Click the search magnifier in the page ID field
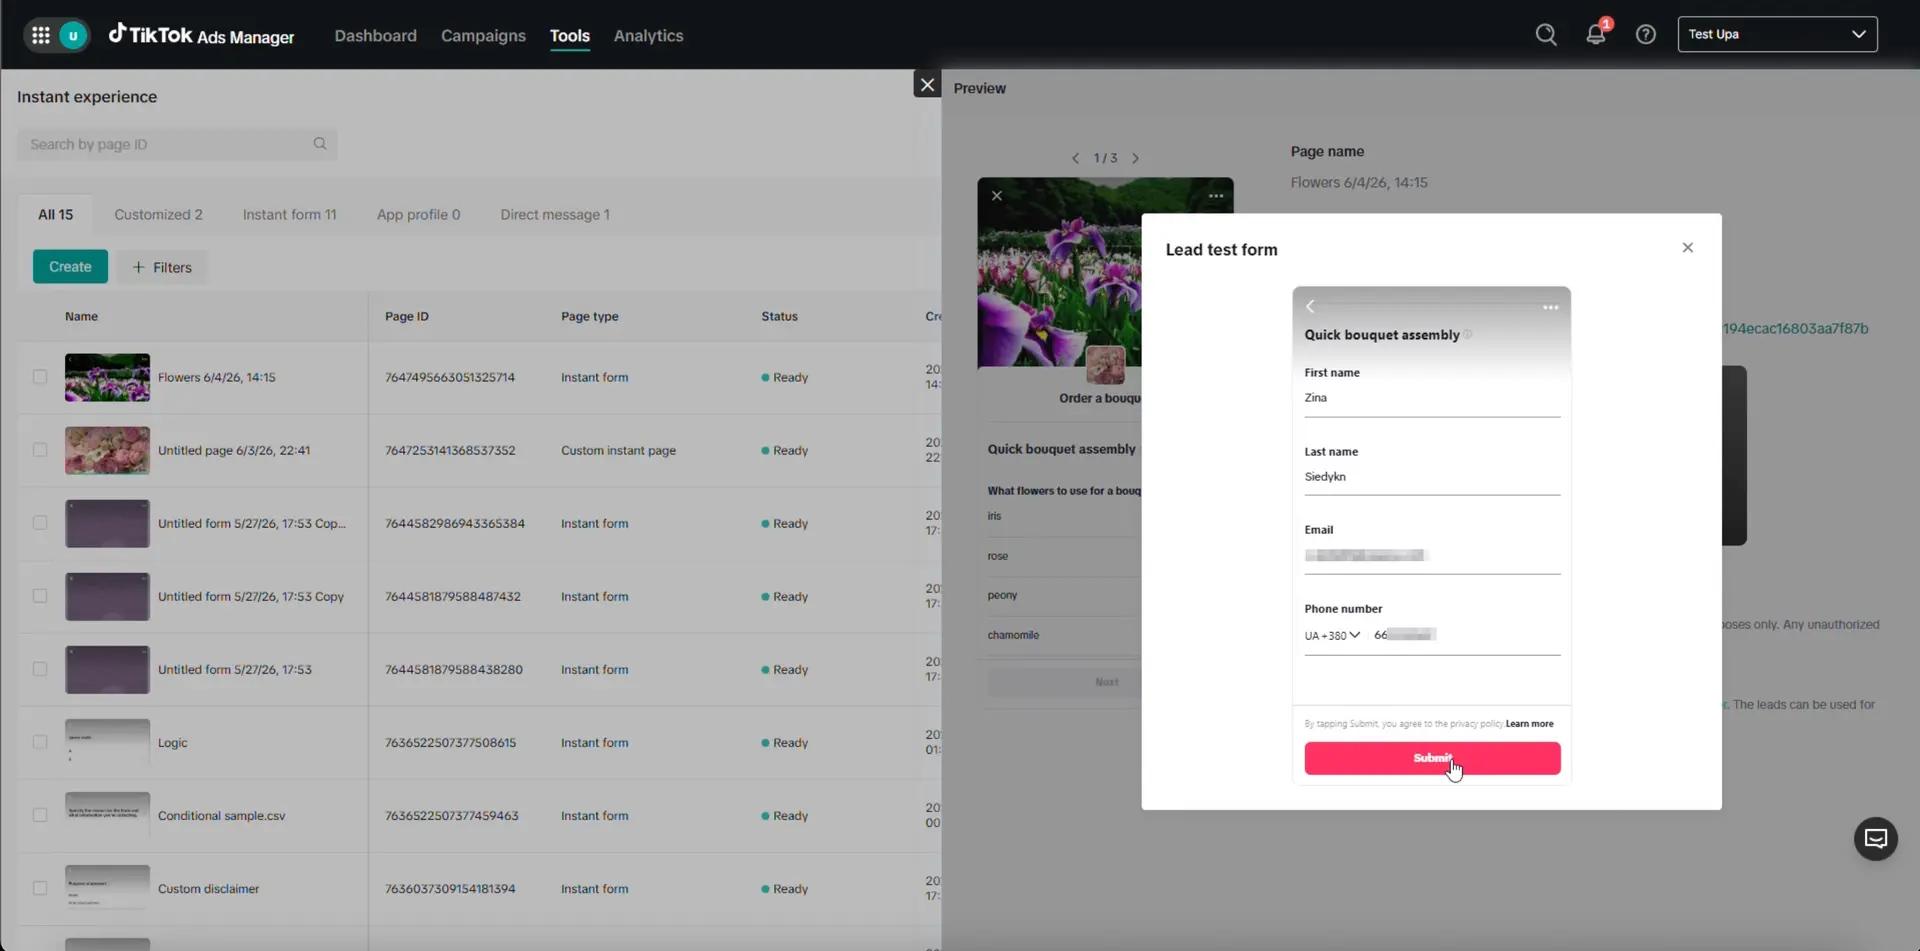Screen dimensions: 1920x951 tap(320, 144)
